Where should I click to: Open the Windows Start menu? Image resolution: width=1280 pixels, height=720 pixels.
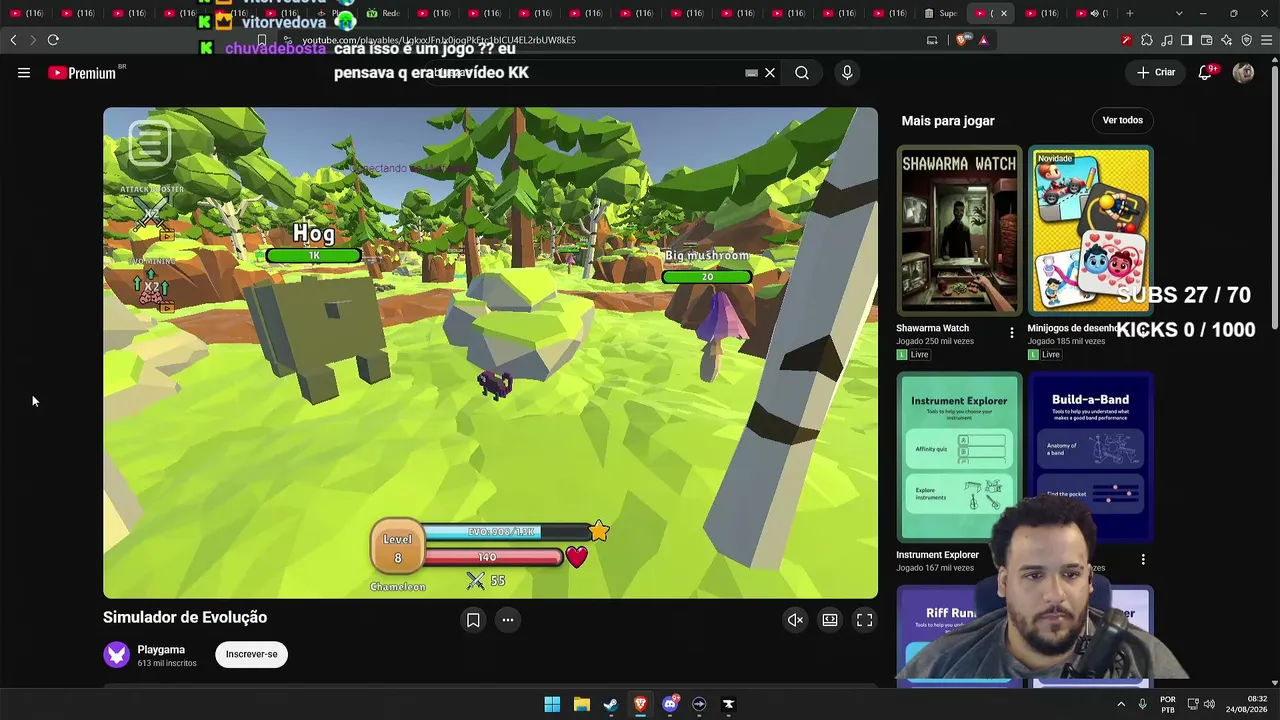tap(552, 704)
